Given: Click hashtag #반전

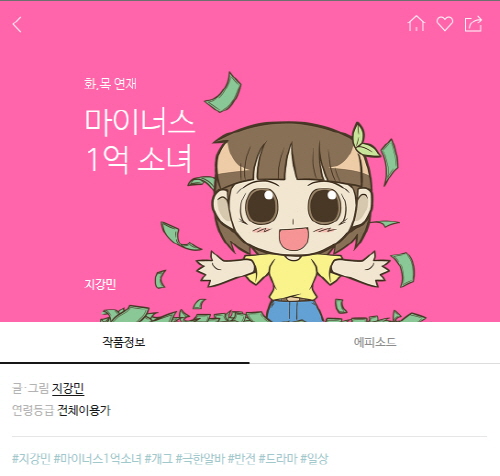Looking at the screenshot, I should tap(242, 458).
